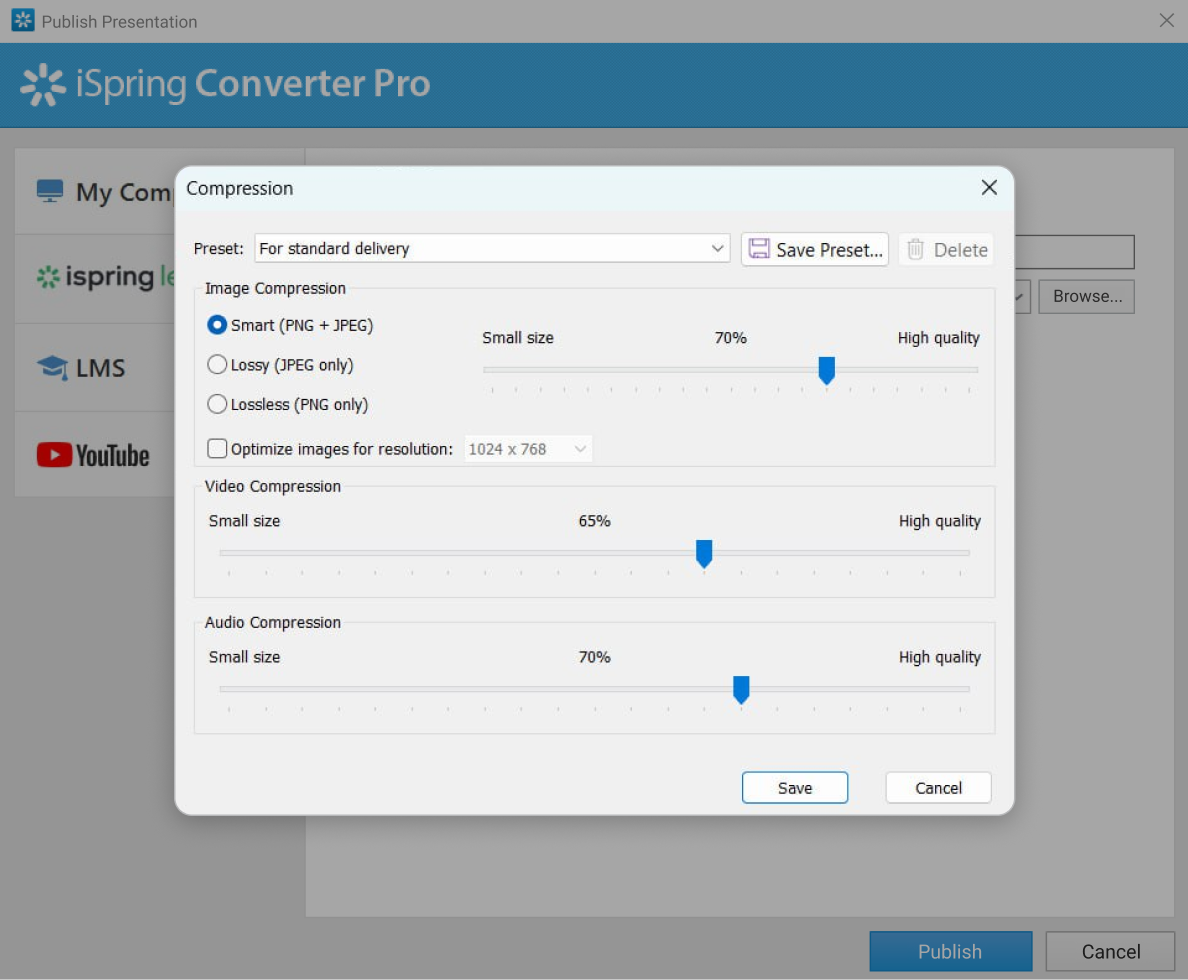Click the input field above Browse

pyautogui.click(x=1074, y=252)
